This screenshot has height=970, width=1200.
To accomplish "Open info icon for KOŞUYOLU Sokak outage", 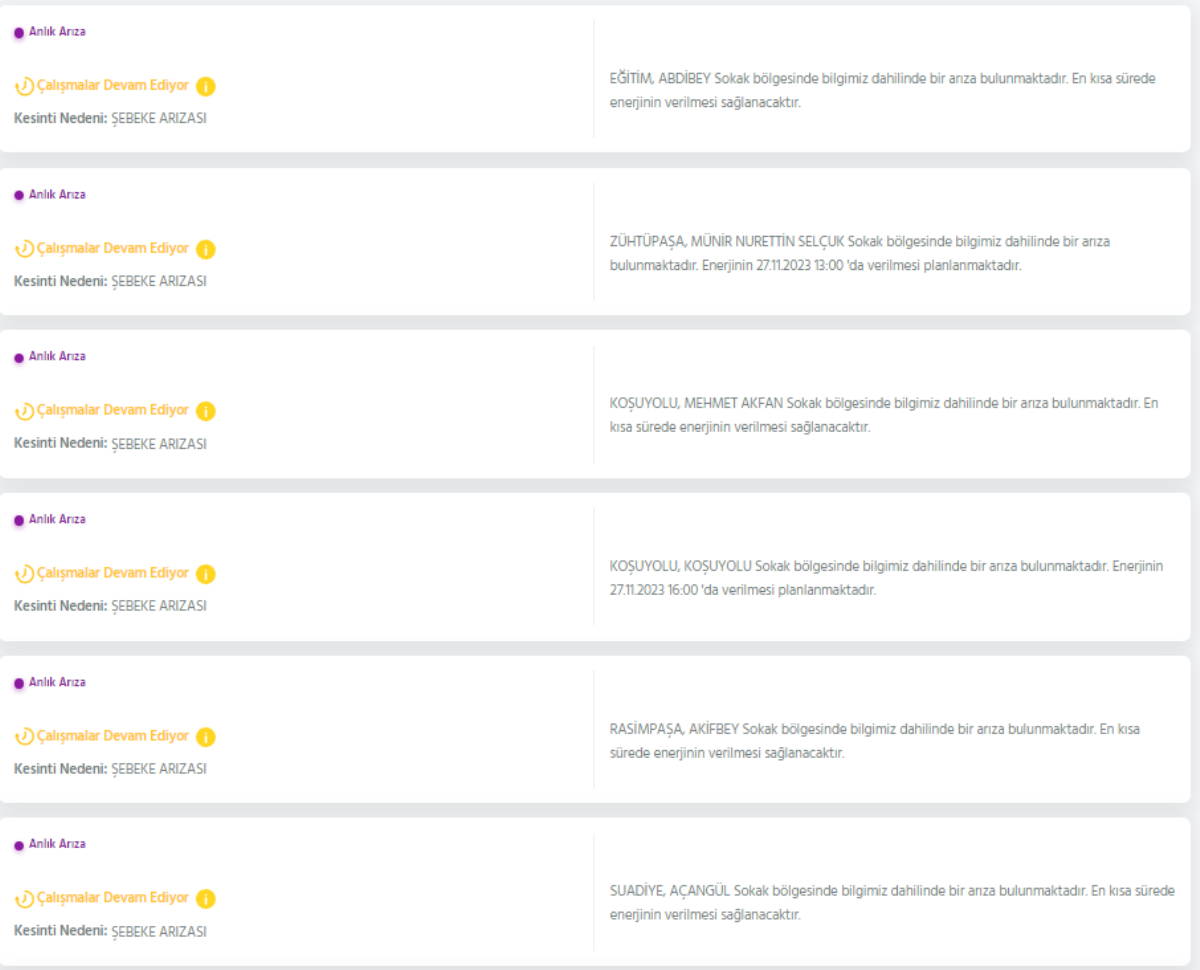I will 205,574.
